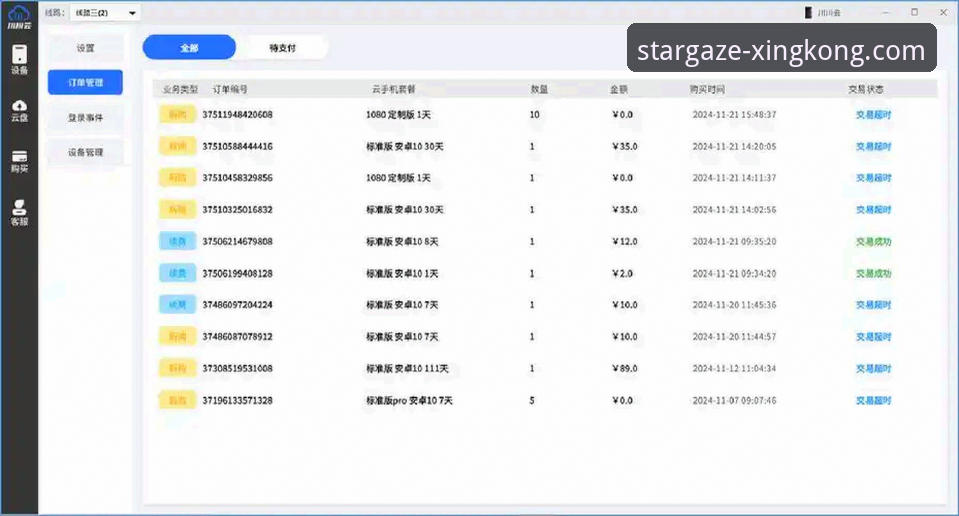
Task: Click the phone icon in the title bar
Action: (808, 12)
